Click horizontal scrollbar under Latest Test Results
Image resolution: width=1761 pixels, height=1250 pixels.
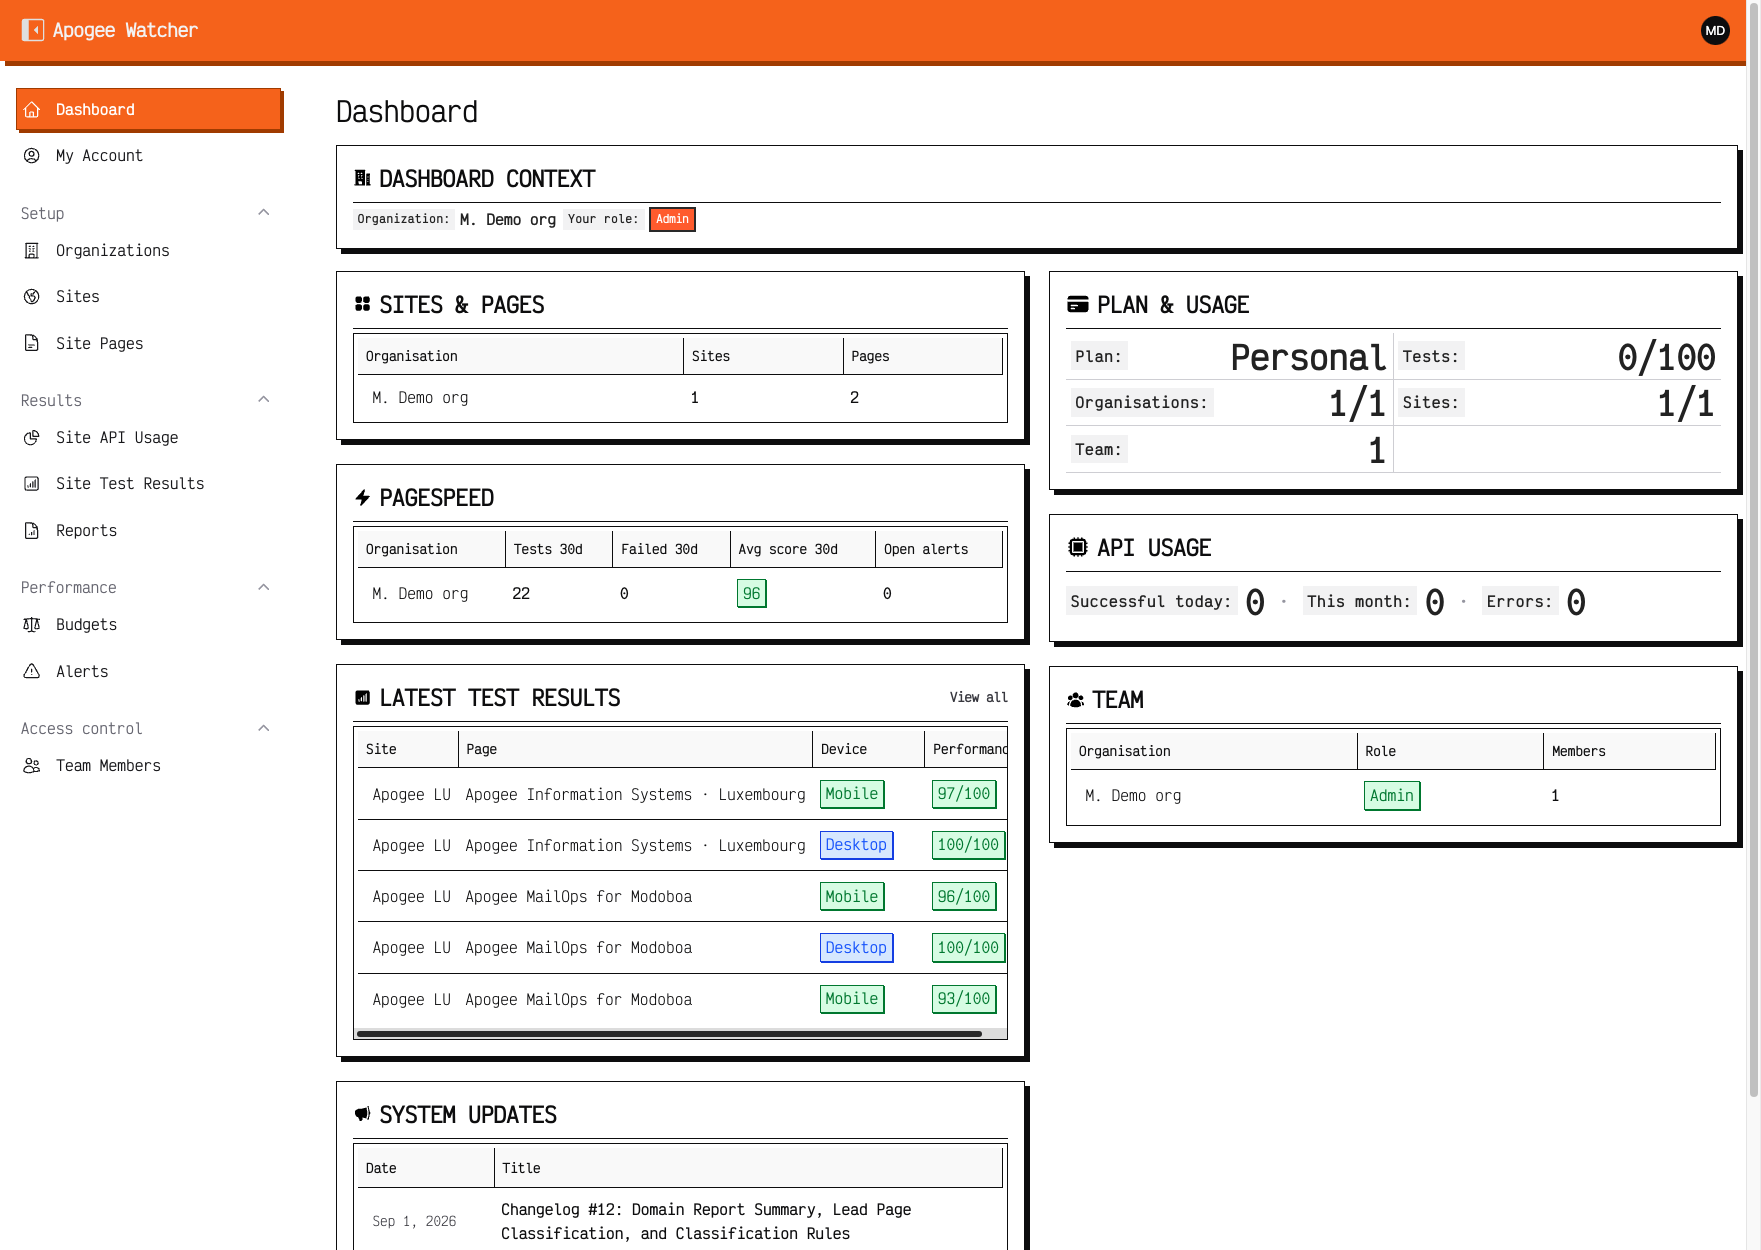tap(669, 1034)
